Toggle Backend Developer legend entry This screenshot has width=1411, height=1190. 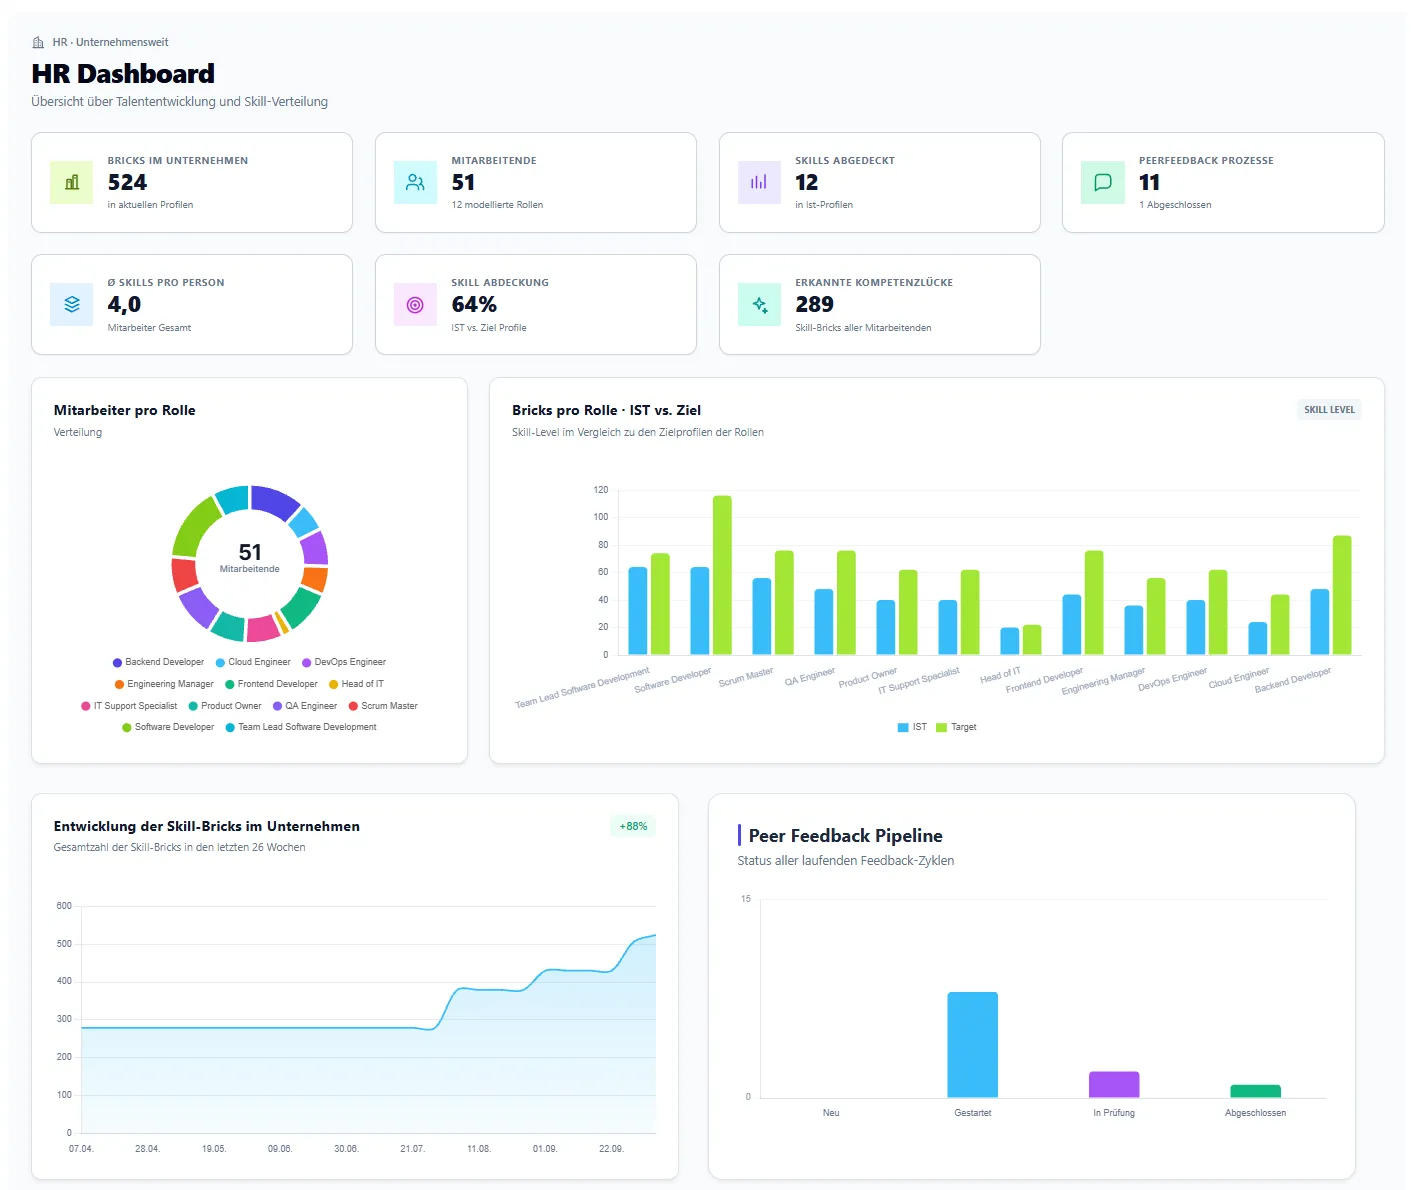click(x=158, y=662)
